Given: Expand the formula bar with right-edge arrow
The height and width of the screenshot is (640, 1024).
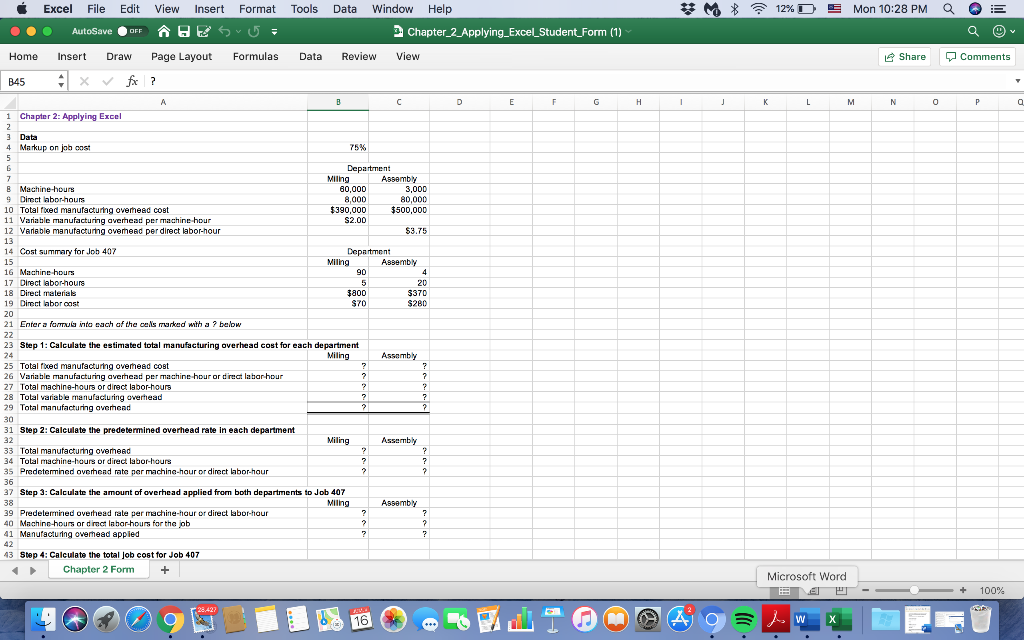Looking at the screenshot, I should click(x=1017, y=81).
